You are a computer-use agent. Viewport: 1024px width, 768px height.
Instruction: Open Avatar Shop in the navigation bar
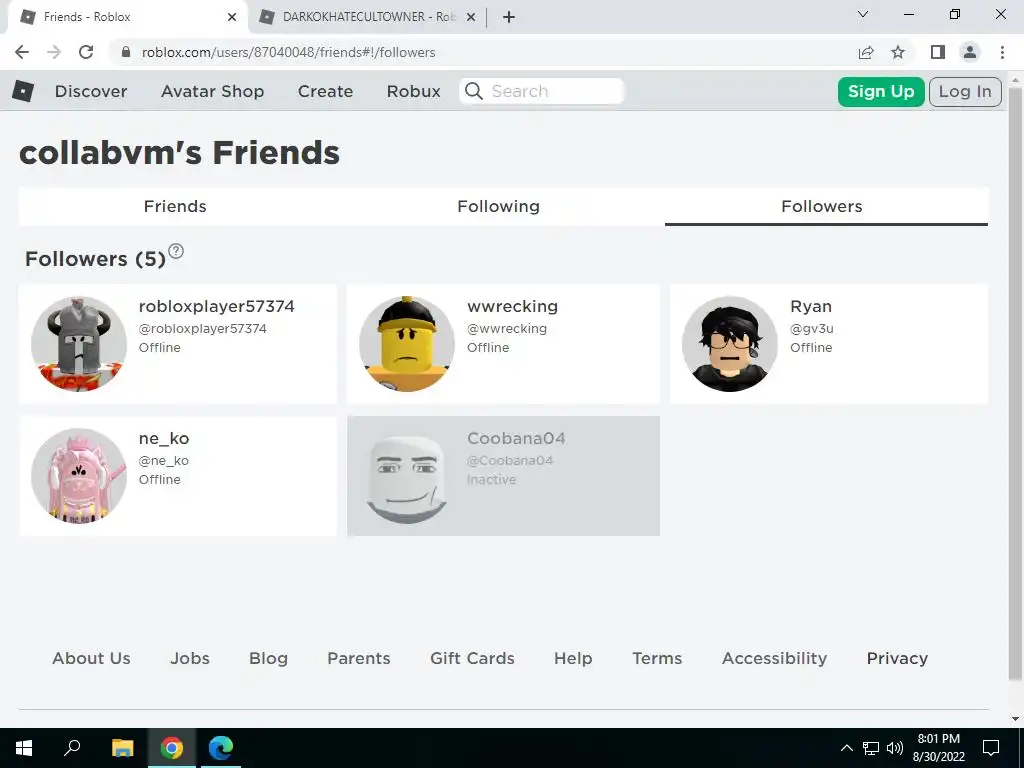click(x=212, y=91)
